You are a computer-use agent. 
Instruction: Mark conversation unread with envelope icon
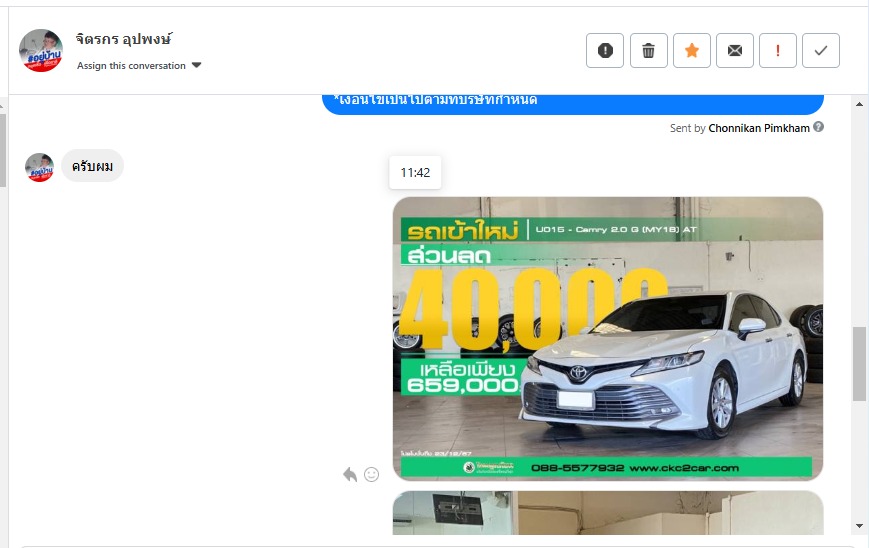(x=734, y=50)
